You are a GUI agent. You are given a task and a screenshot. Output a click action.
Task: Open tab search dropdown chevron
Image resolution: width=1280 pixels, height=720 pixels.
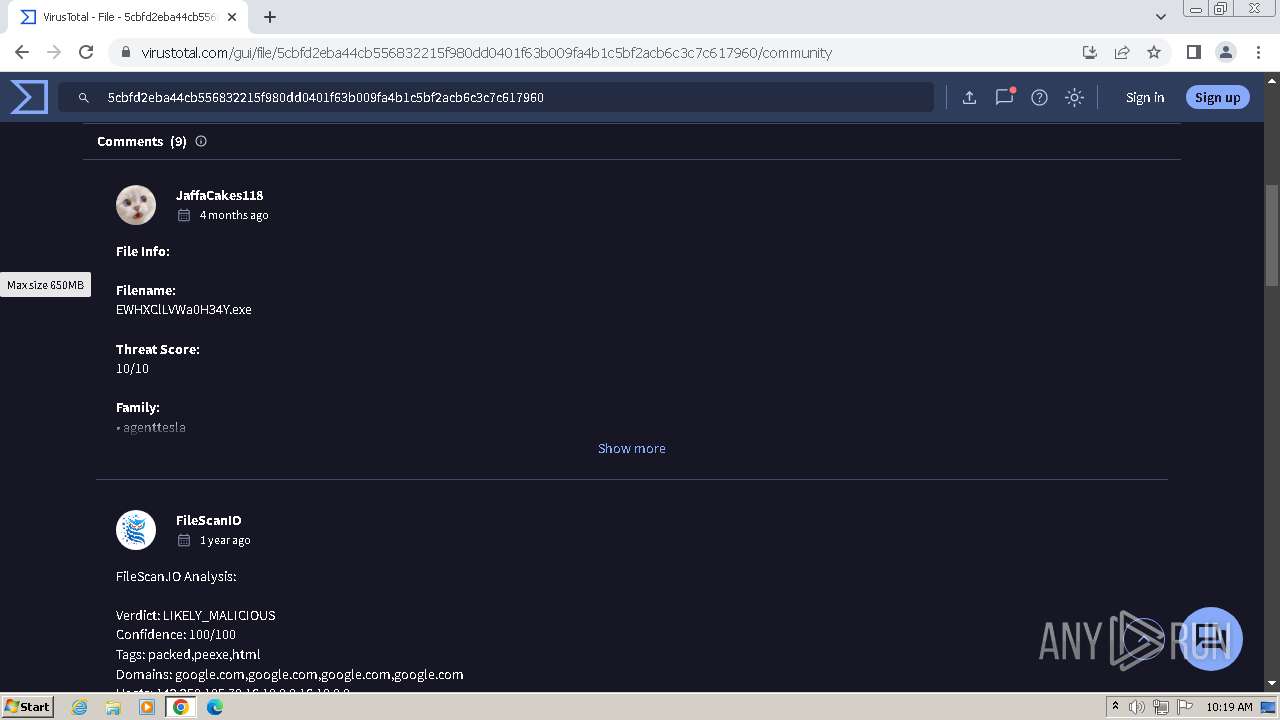click(x=1160, y=17)
